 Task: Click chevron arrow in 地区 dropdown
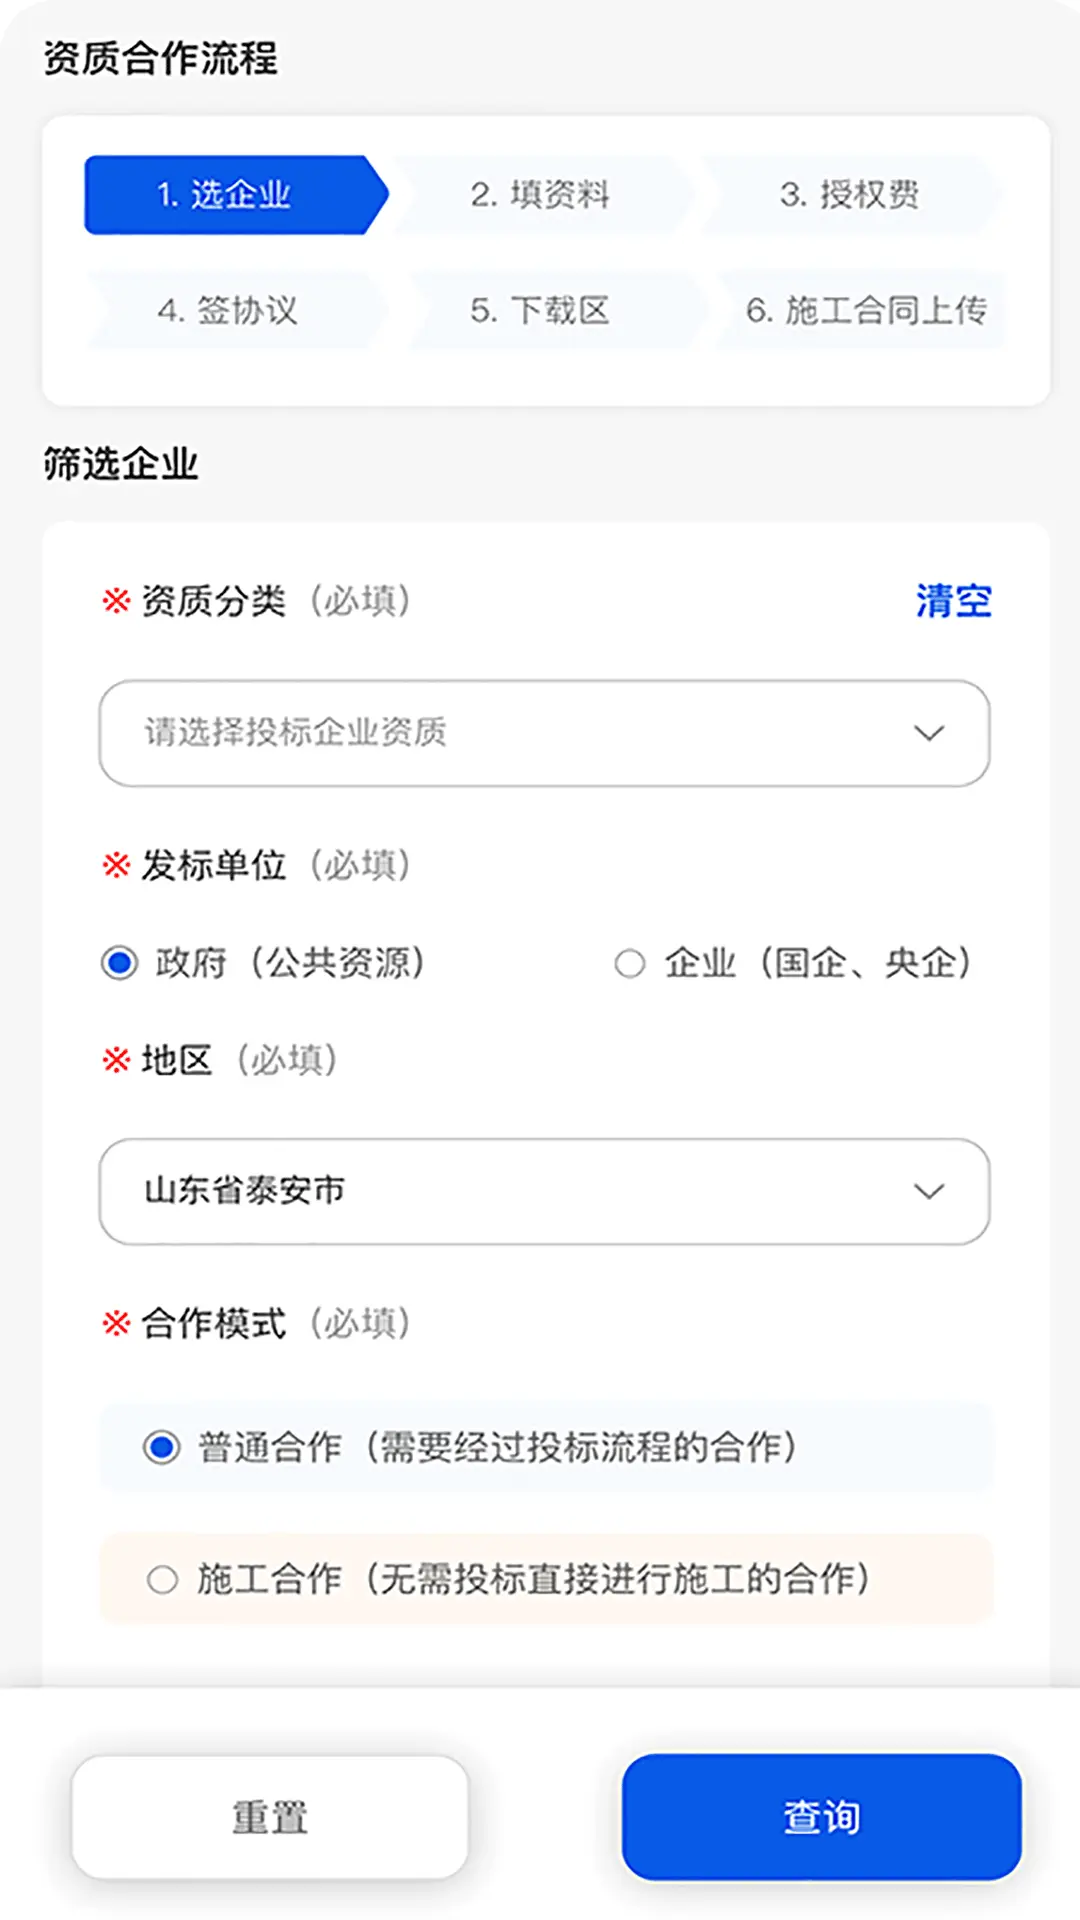[x=929, y=1191]
